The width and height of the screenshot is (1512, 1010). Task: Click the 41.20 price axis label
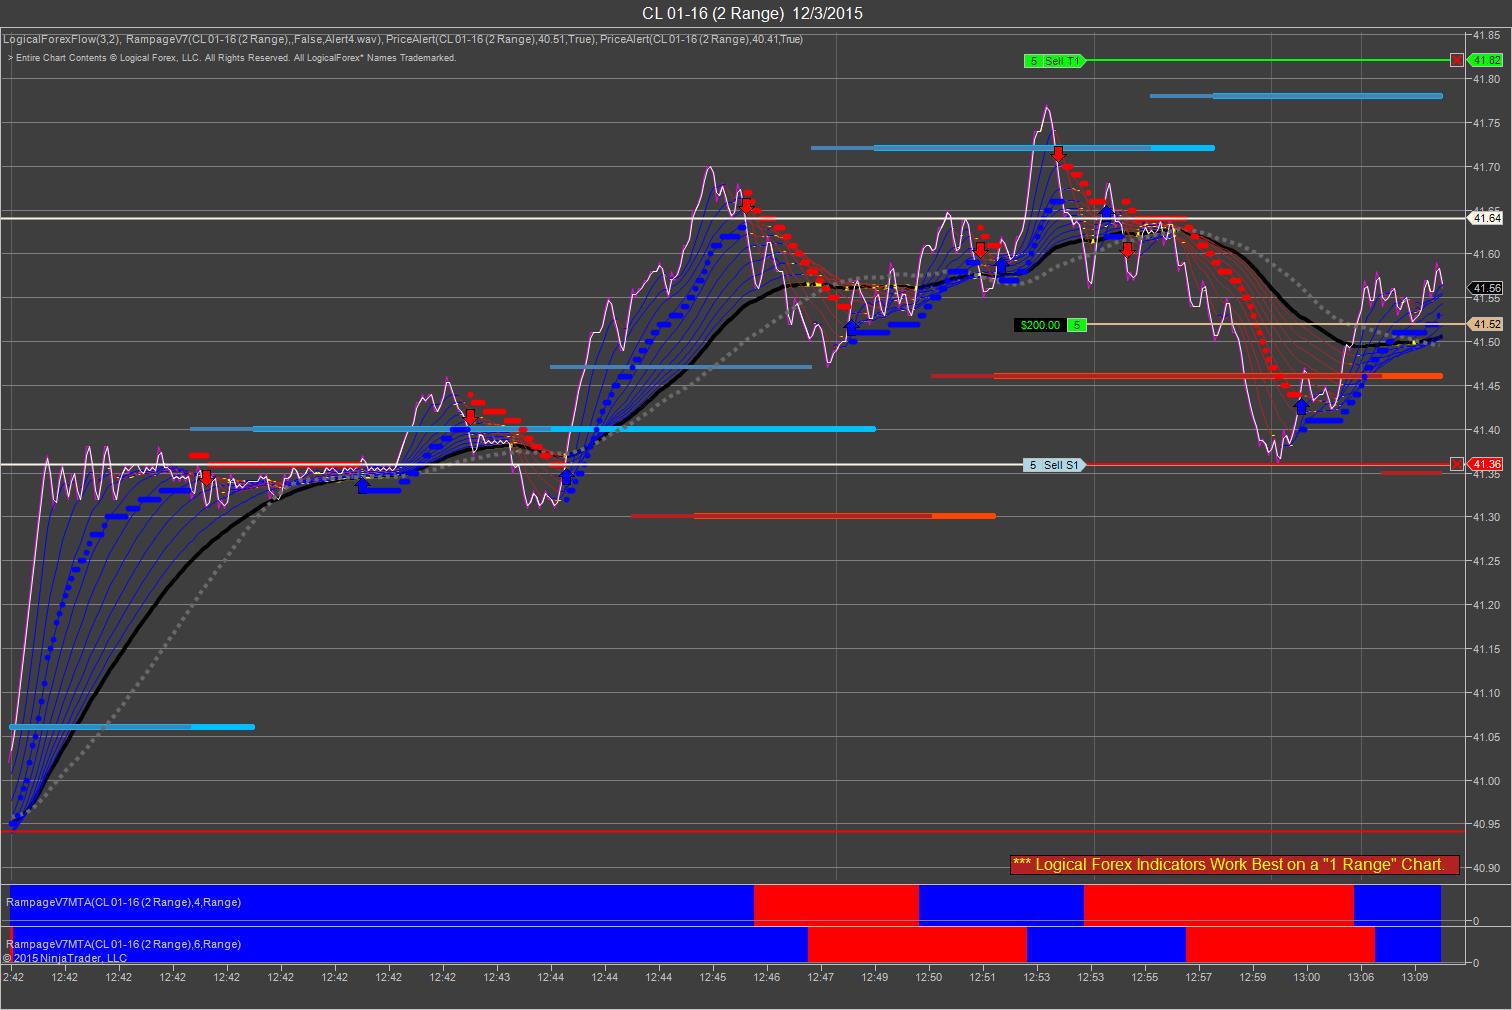(x=1486, y=606)
